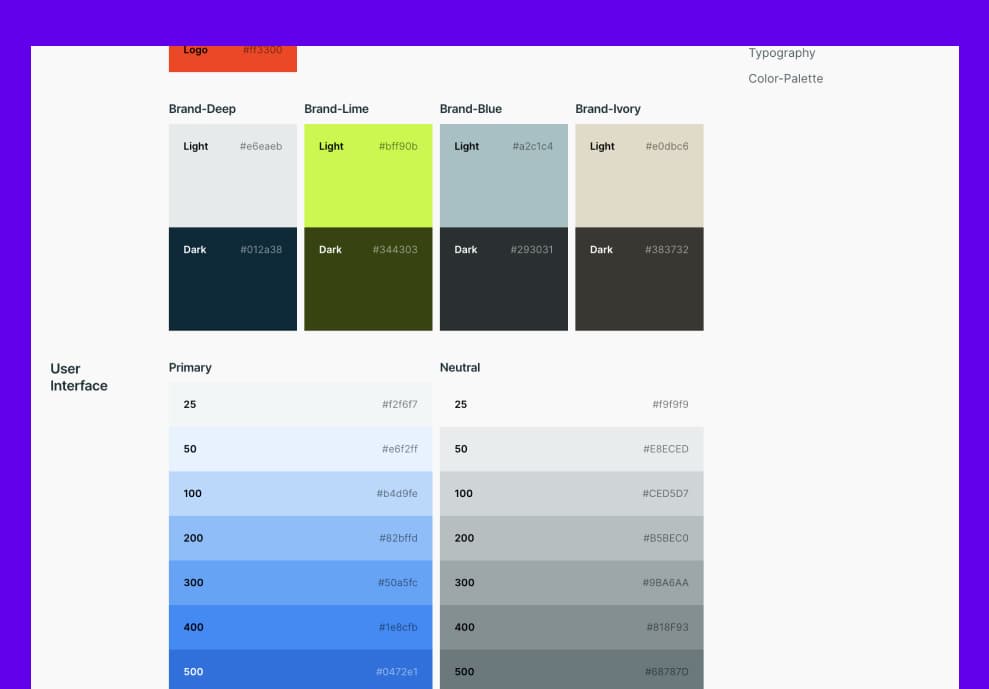989x689 pixels.
Task: Go to the Color-Palette nav link
Action: point(785,78)
